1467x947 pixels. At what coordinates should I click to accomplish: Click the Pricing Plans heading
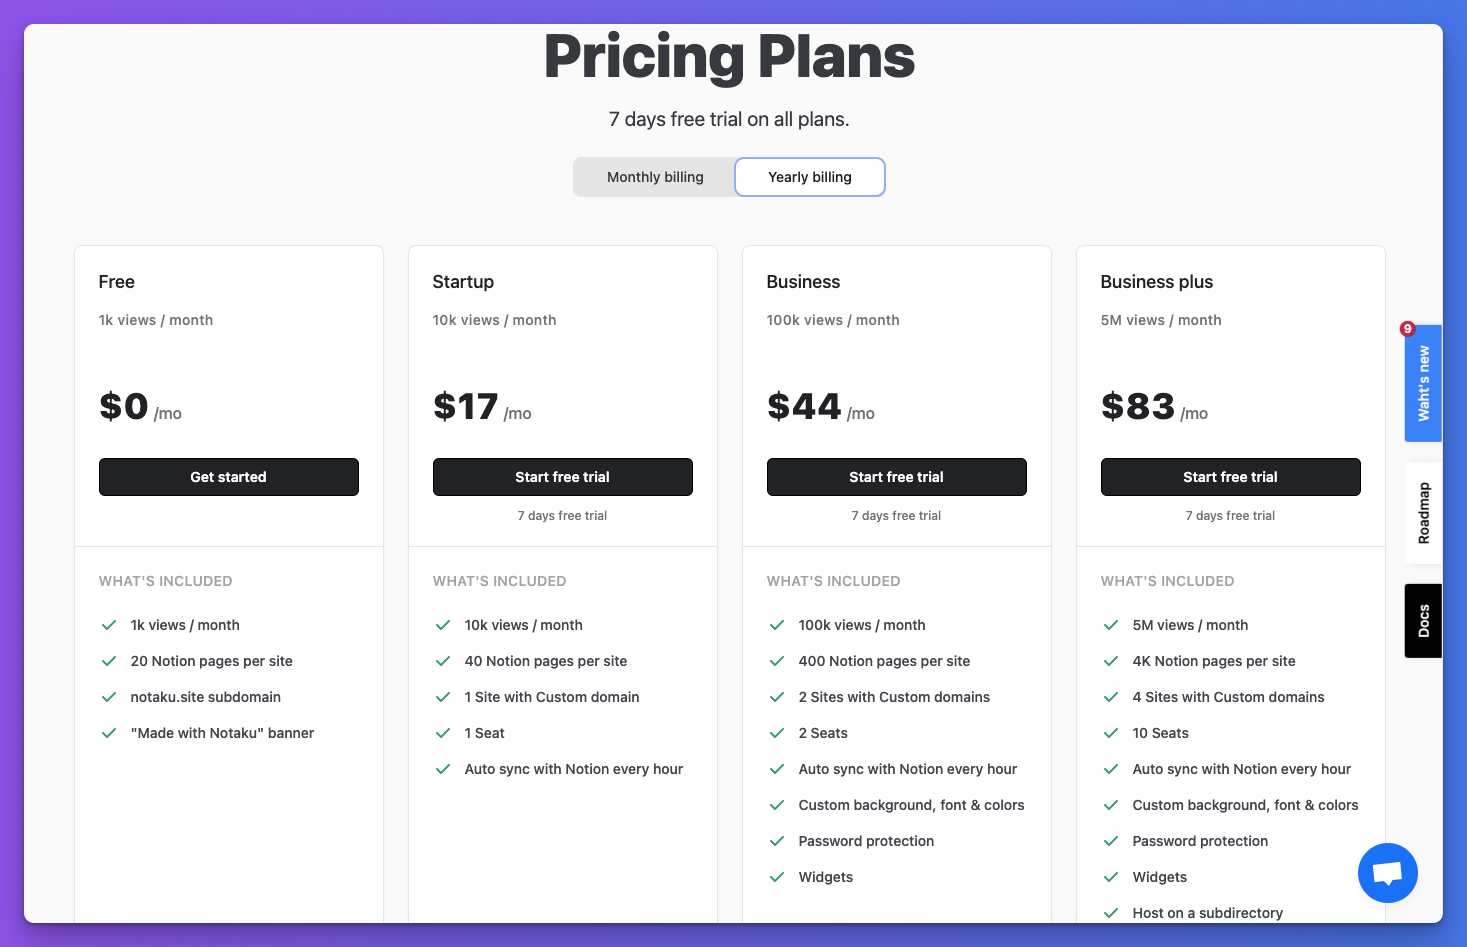tap(730, 57)
